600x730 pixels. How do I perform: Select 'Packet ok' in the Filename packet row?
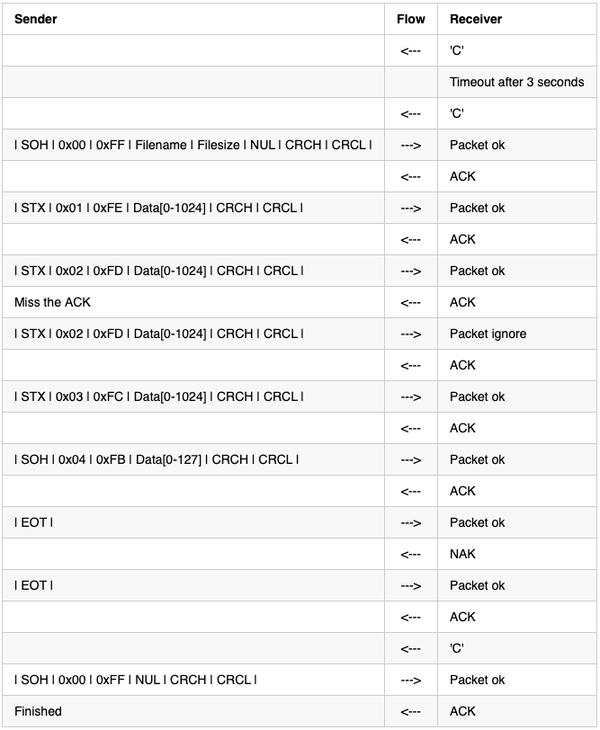(477, 145)
